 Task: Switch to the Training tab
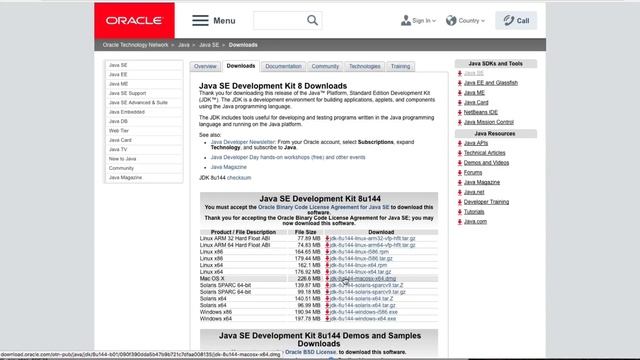pyautogui.click(x=400, y=66)
